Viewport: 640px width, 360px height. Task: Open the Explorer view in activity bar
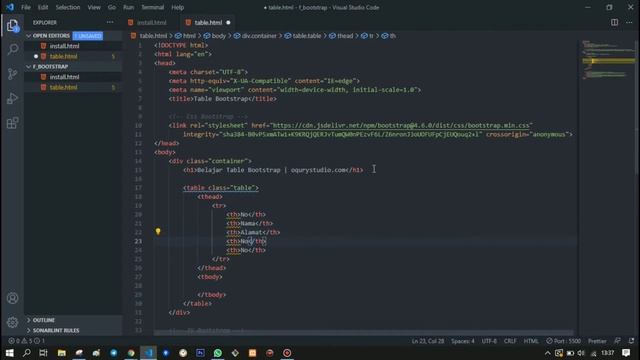pyautogui.click(x=12, y=26)
